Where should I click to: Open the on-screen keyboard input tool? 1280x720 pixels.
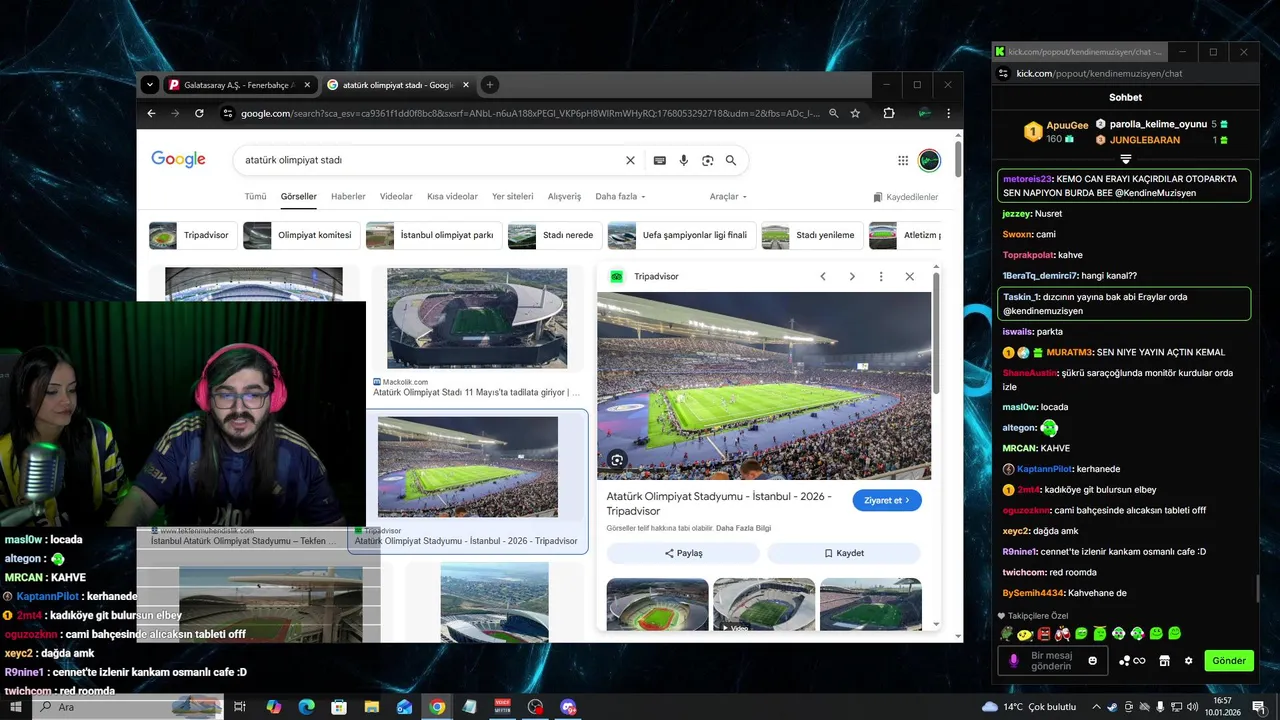tap(660, 160)
